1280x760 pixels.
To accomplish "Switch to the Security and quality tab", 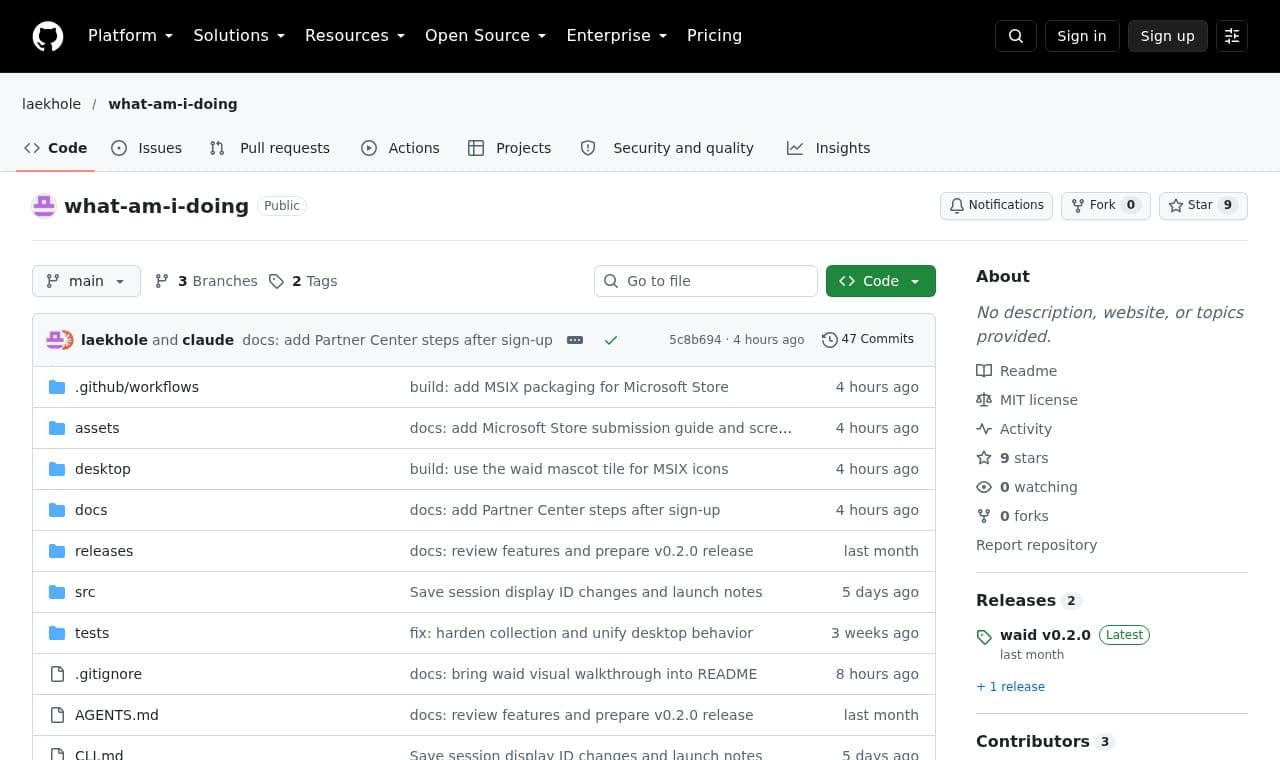I will click(x=667, y=148).
